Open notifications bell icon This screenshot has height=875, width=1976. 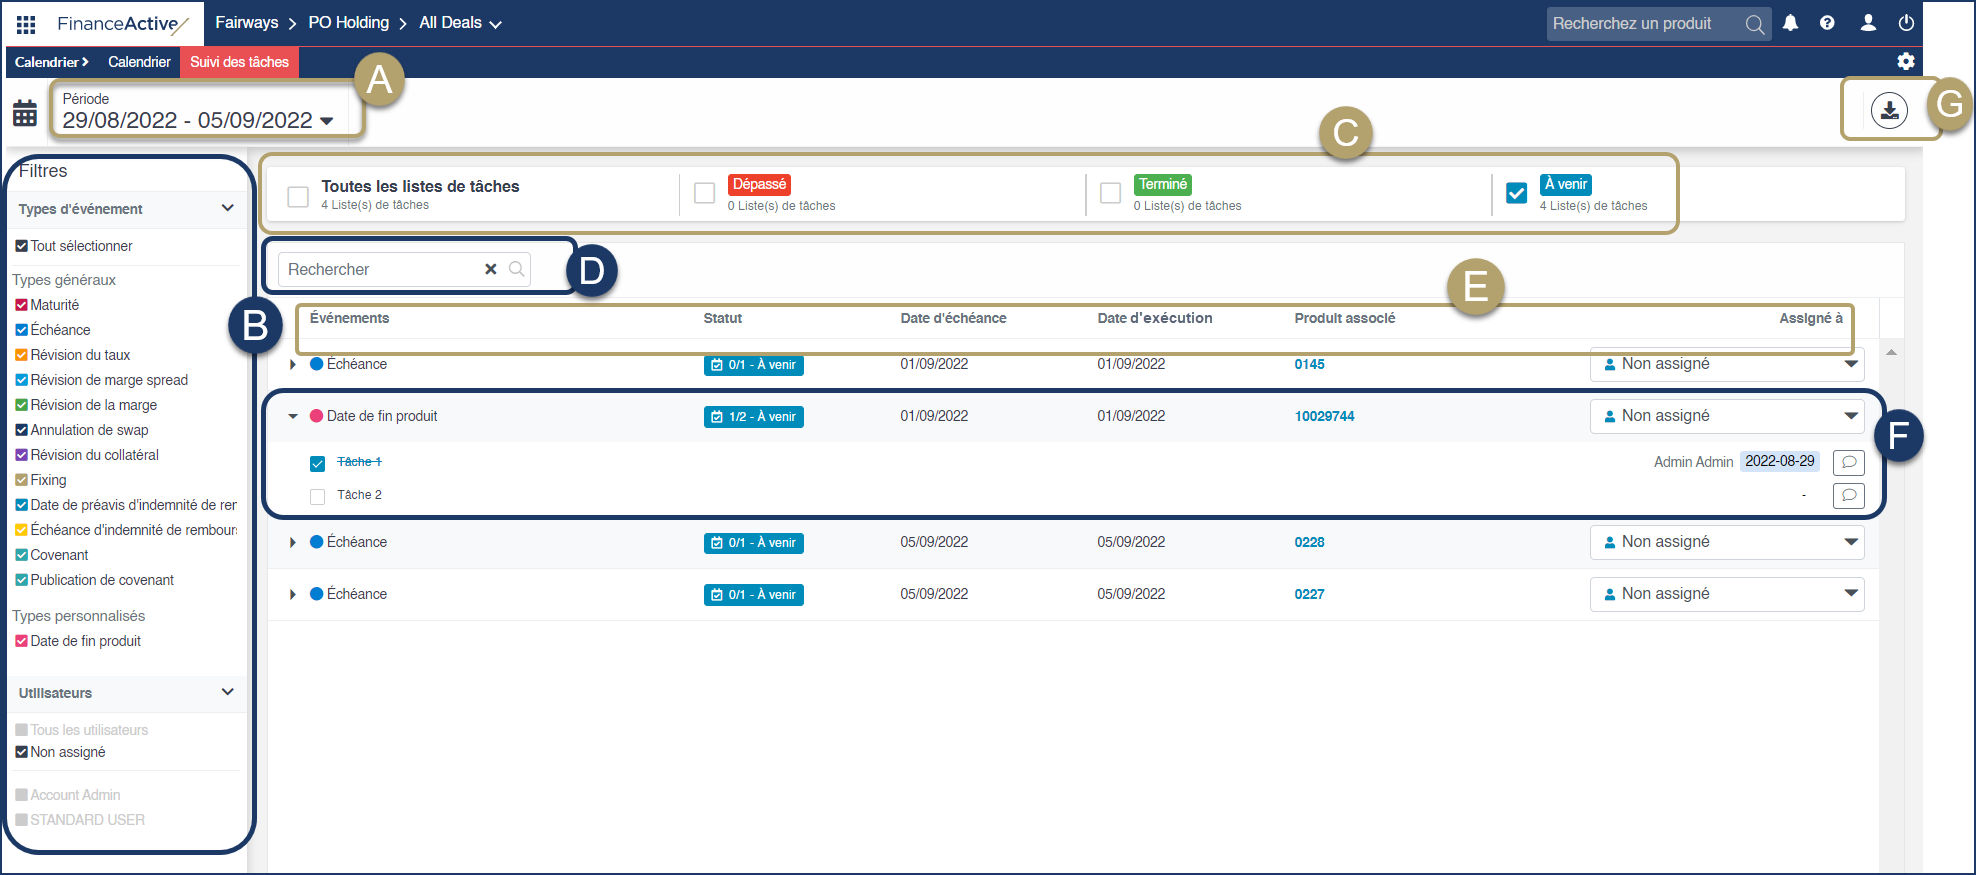[x=1790, y=23]
